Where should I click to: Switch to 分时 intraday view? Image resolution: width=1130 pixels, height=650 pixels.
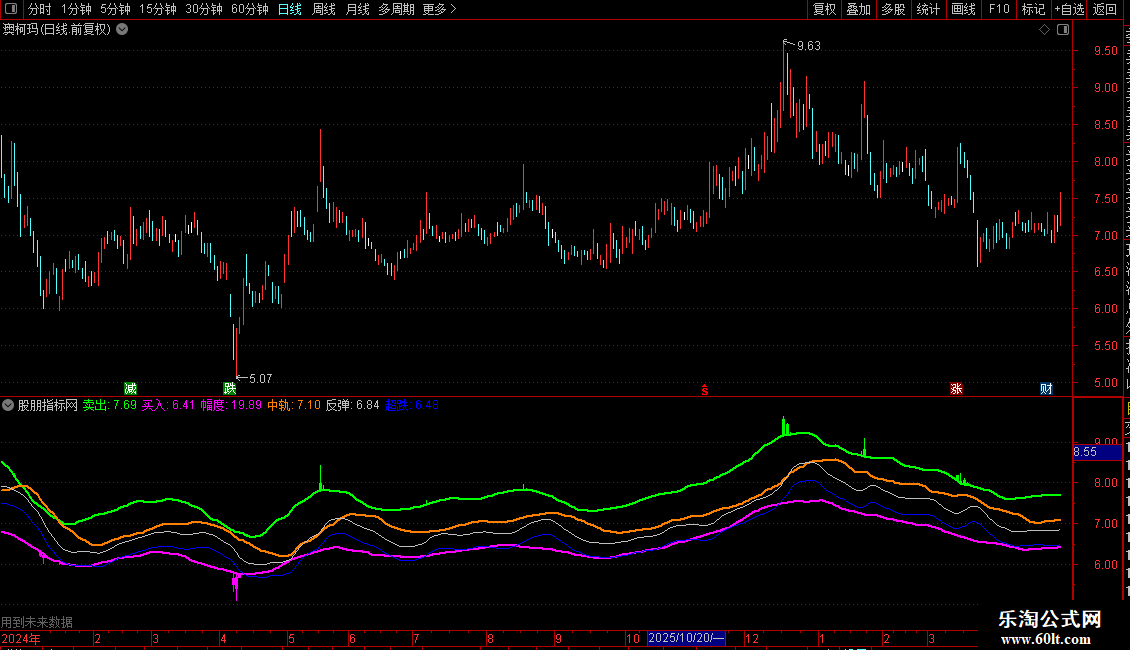[40, 9]
